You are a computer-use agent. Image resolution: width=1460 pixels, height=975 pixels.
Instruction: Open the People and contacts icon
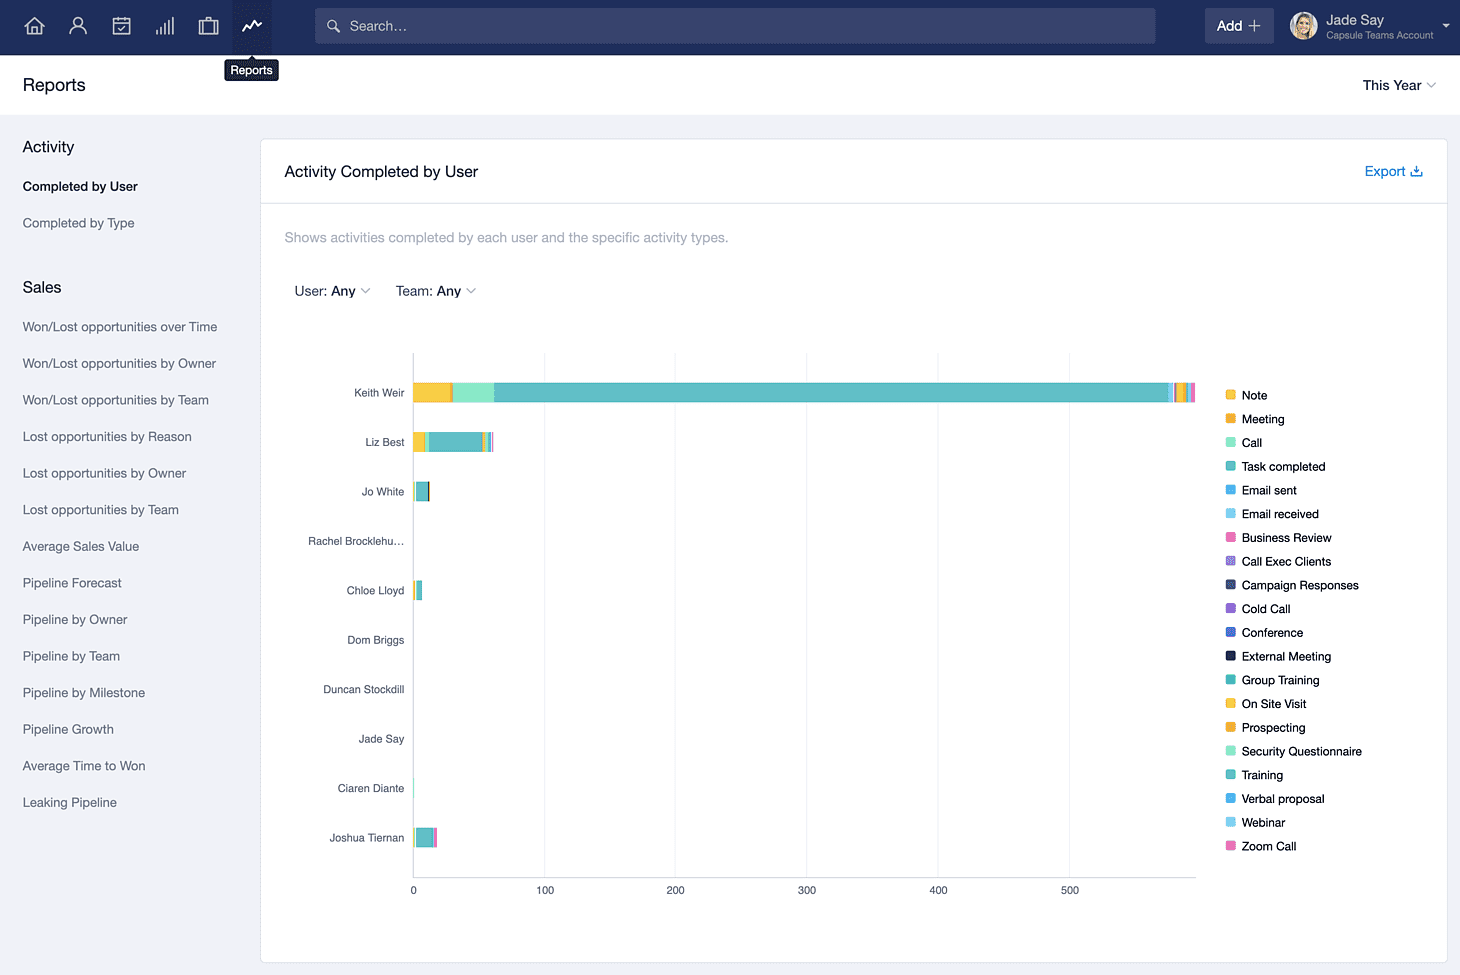(78, 26)
